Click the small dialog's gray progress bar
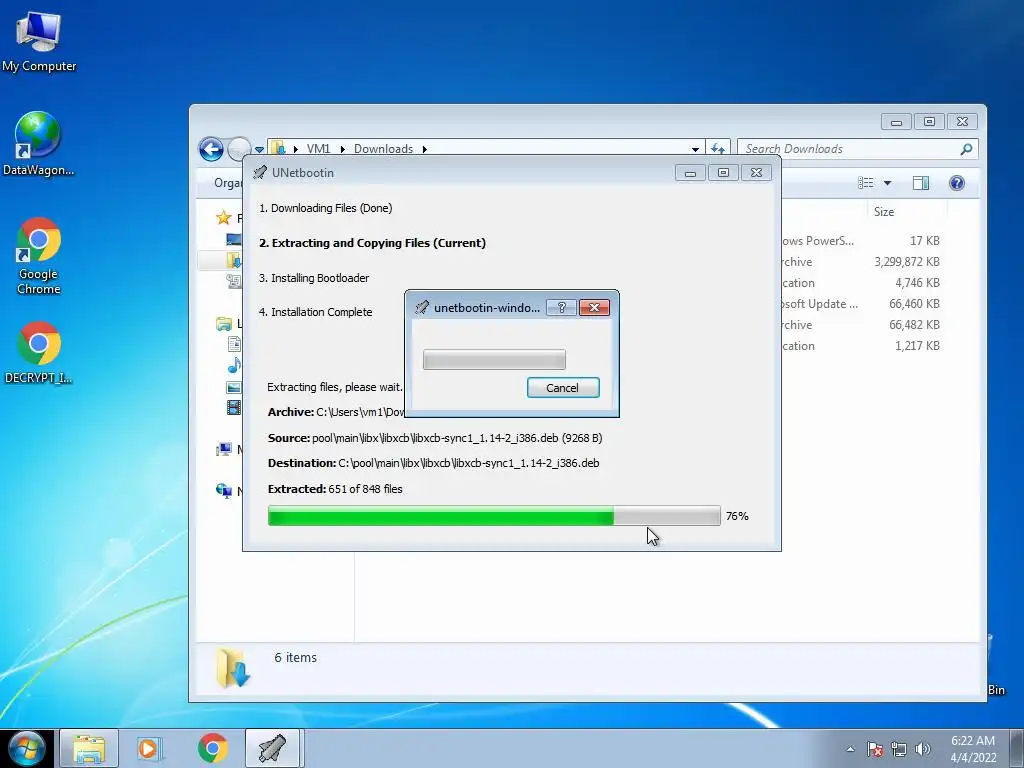Image resolution: width=1024 pixels, height=768 pixels. (494, 359)
